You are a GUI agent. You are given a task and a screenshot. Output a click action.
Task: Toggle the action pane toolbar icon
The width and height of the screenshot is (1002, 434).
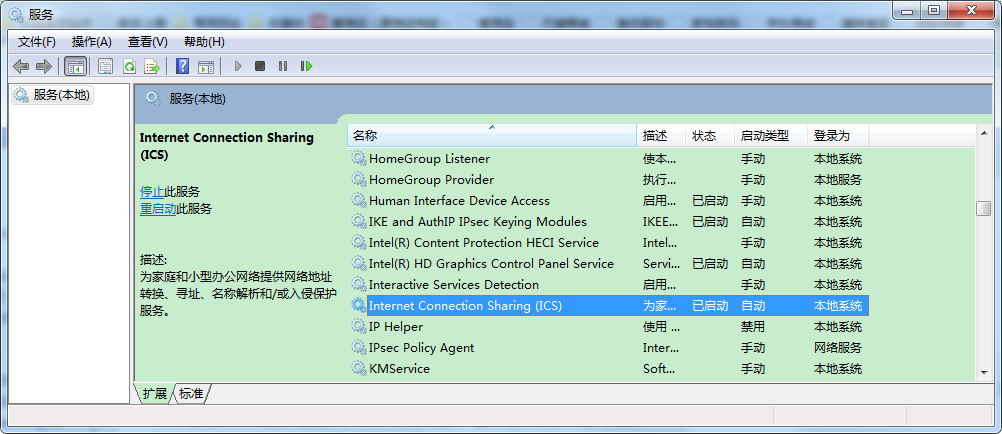206,66
